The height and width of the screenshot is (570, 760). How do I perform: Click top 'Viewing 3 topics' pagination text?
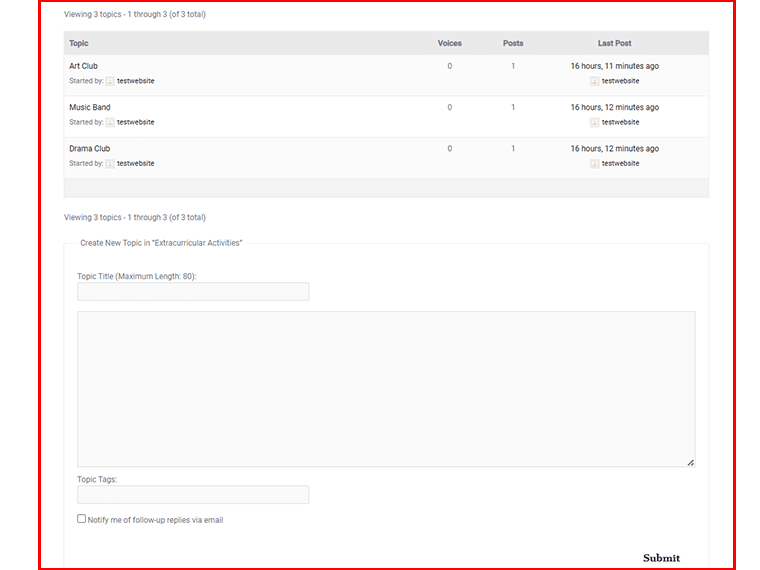tap(135, 15)
